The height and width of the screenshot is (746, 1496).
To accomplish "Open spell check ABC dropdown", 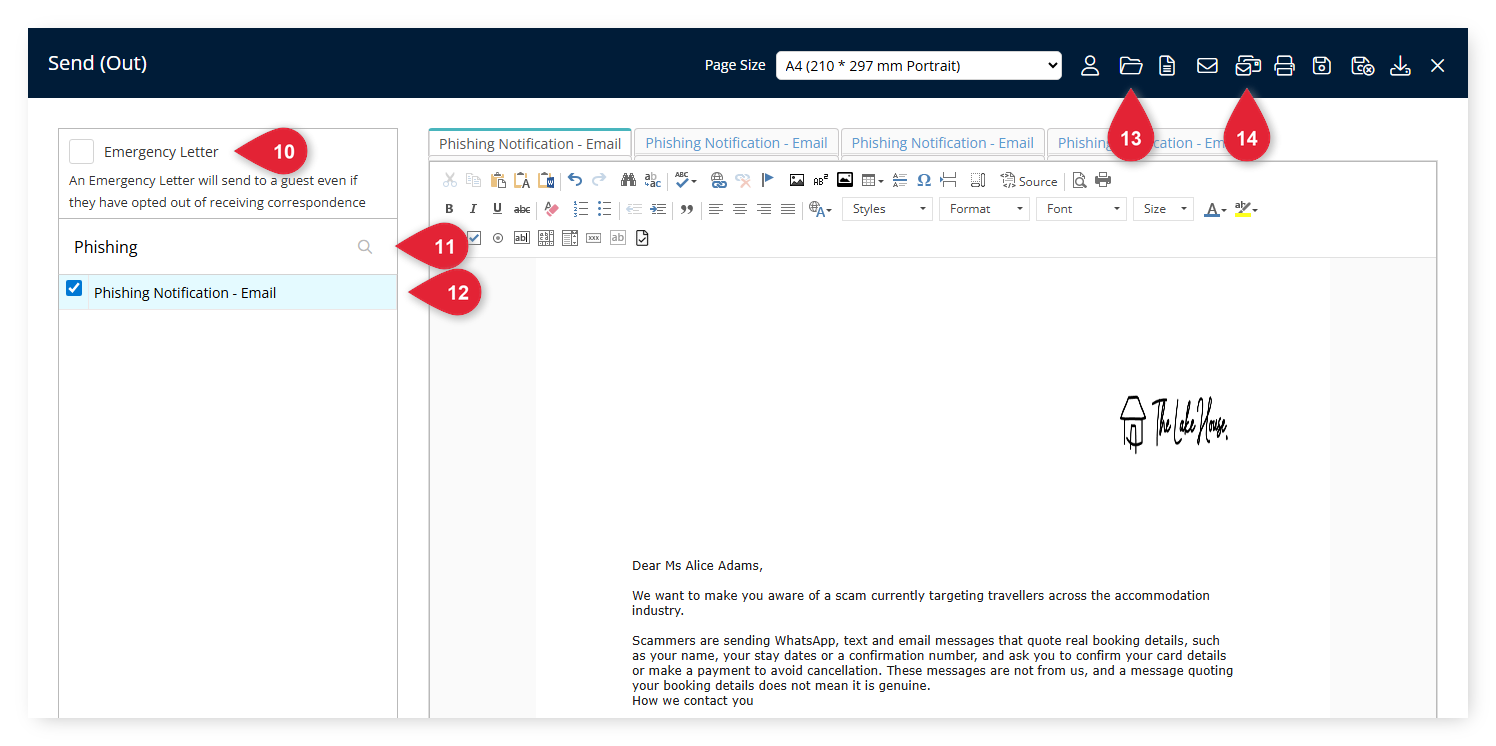I will (686, 180).
